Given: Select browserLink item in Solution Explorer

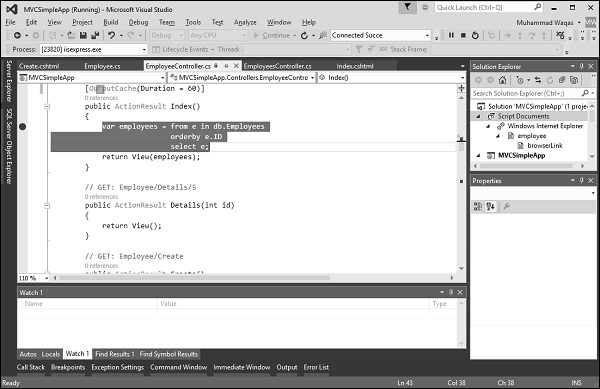Looking at the screenshot, I should pyautogui.click(x=545, y=146).
